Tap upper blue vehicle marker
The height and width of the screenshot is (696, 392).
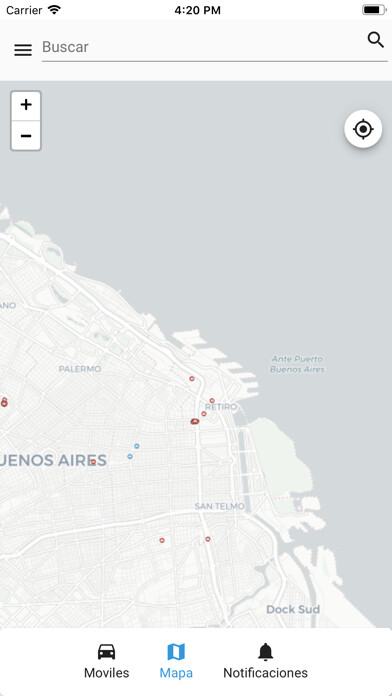point(137,446)
